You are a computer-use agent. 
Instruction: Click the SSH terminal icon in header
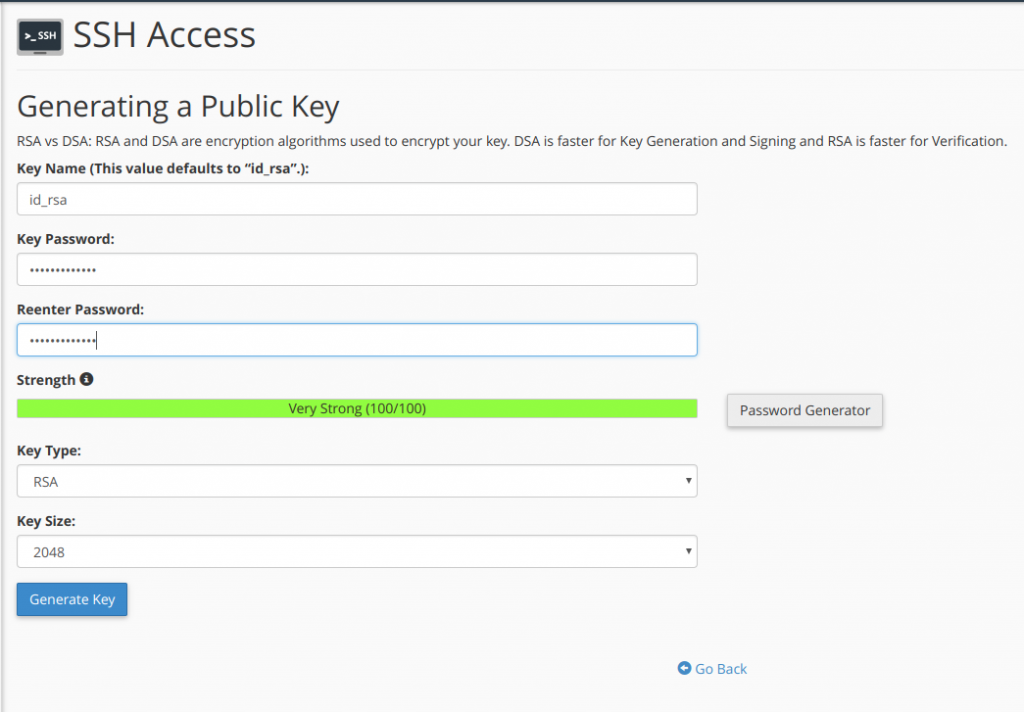(40, 36)
